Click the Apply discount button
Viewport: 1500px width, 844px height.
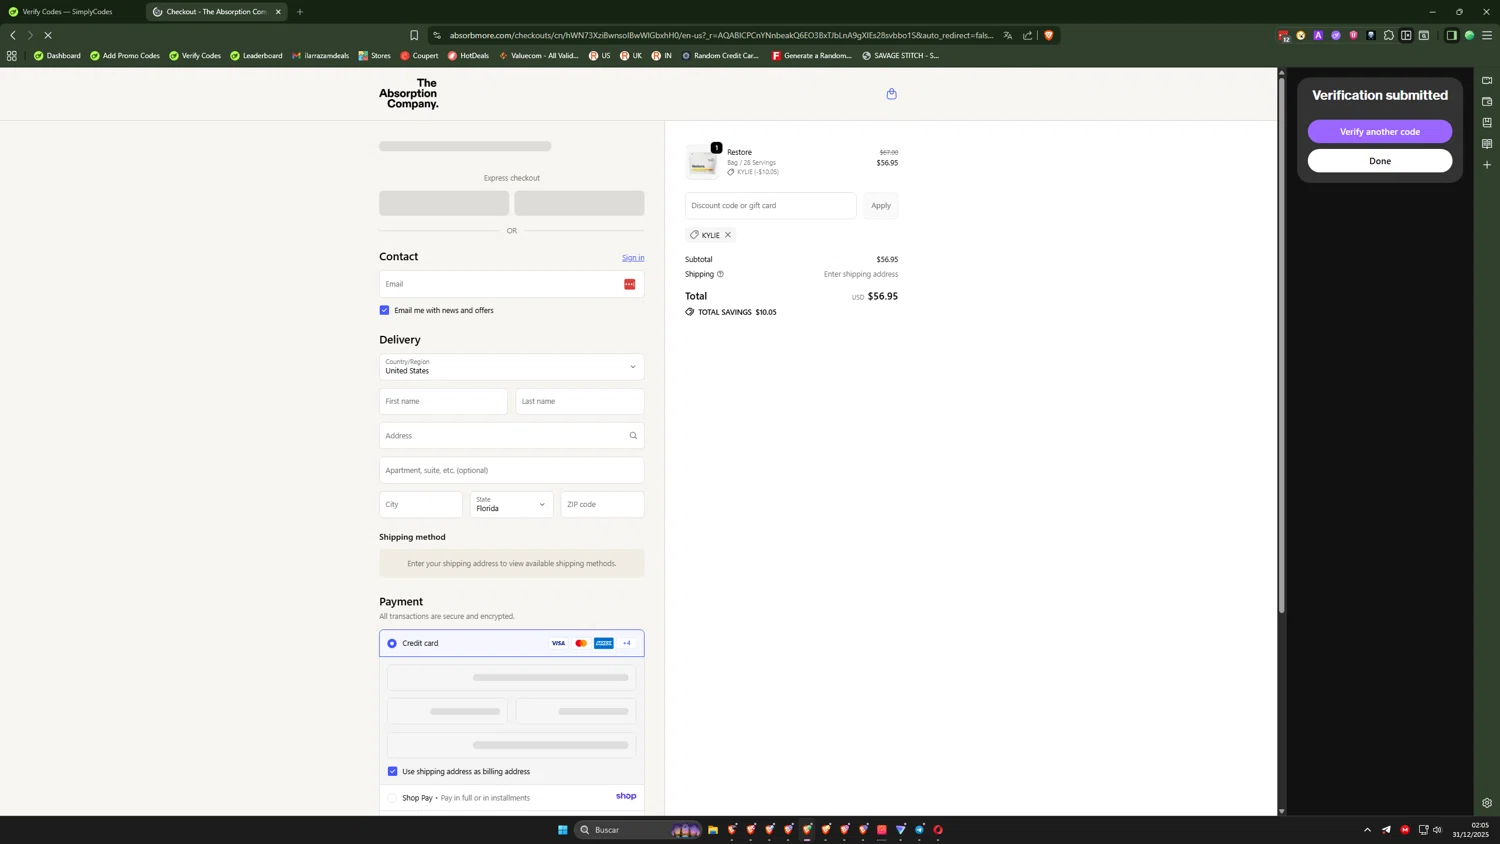tap(880, 205)
